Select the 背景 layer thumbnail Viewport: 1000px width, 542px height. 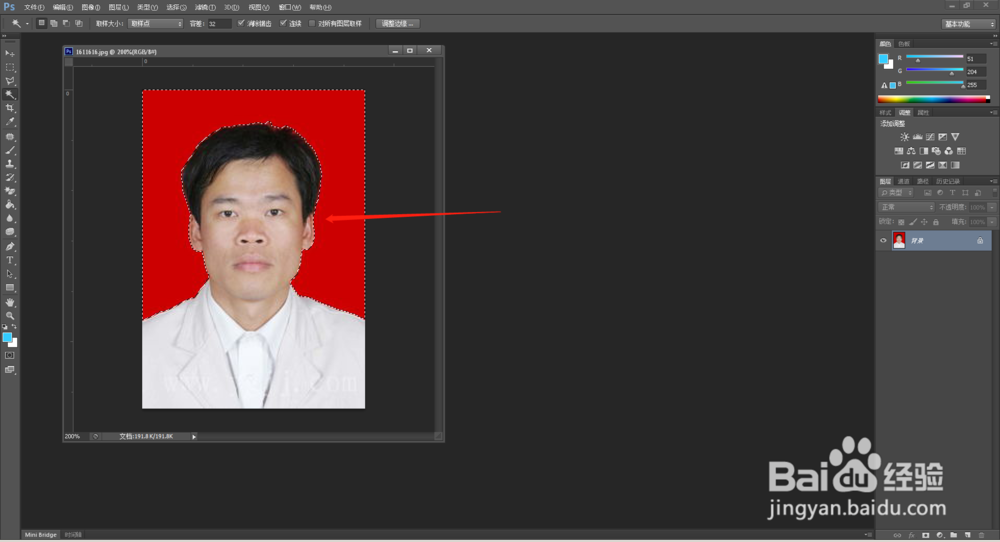pyautogui.click(x=899, y=240)
